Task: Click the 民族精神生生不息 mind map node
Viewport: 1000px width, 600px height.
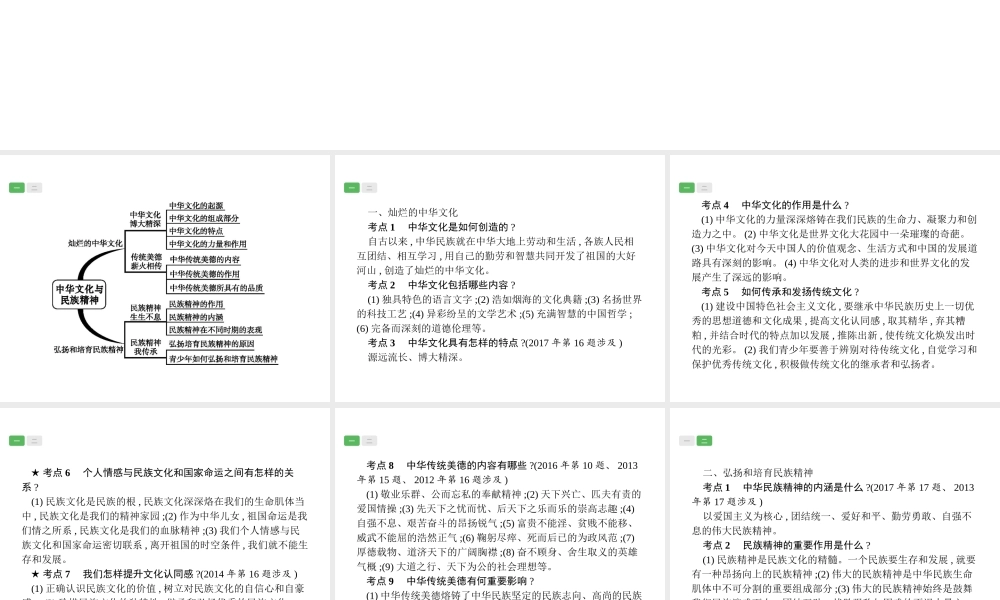Action: coord(145,312)
